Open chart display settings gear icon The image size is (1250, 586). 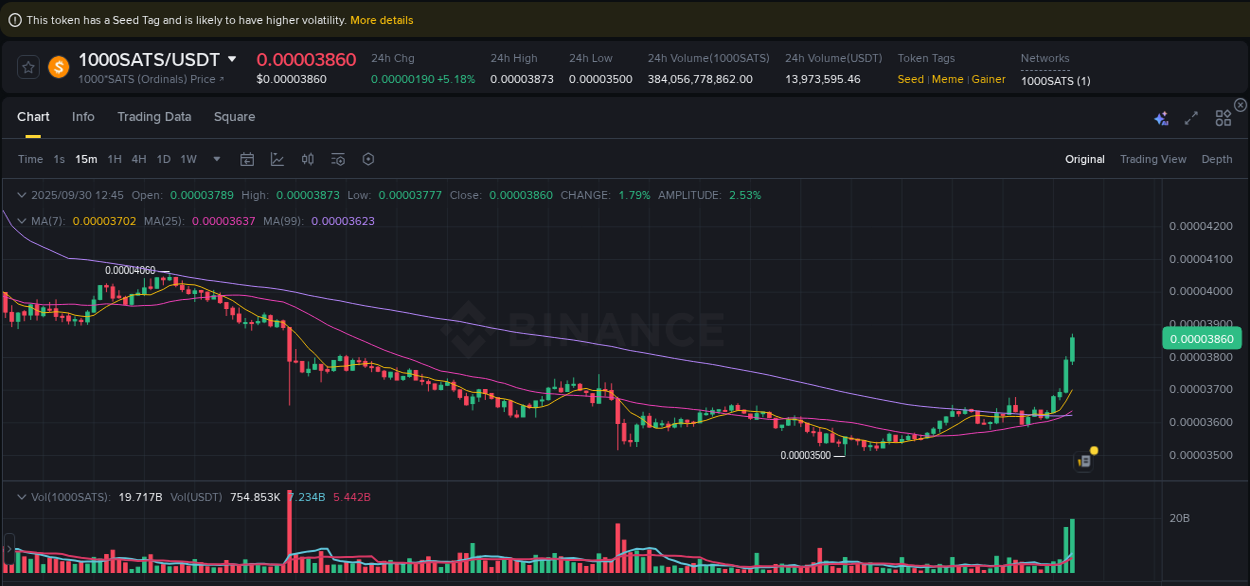[x=338, y=159]
